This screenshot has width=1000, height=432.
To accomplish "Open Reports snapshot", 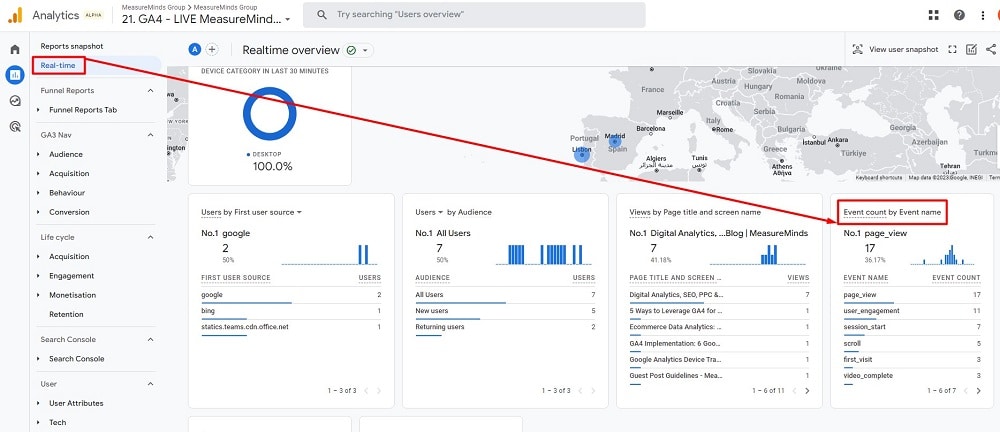I will point(71,46).
